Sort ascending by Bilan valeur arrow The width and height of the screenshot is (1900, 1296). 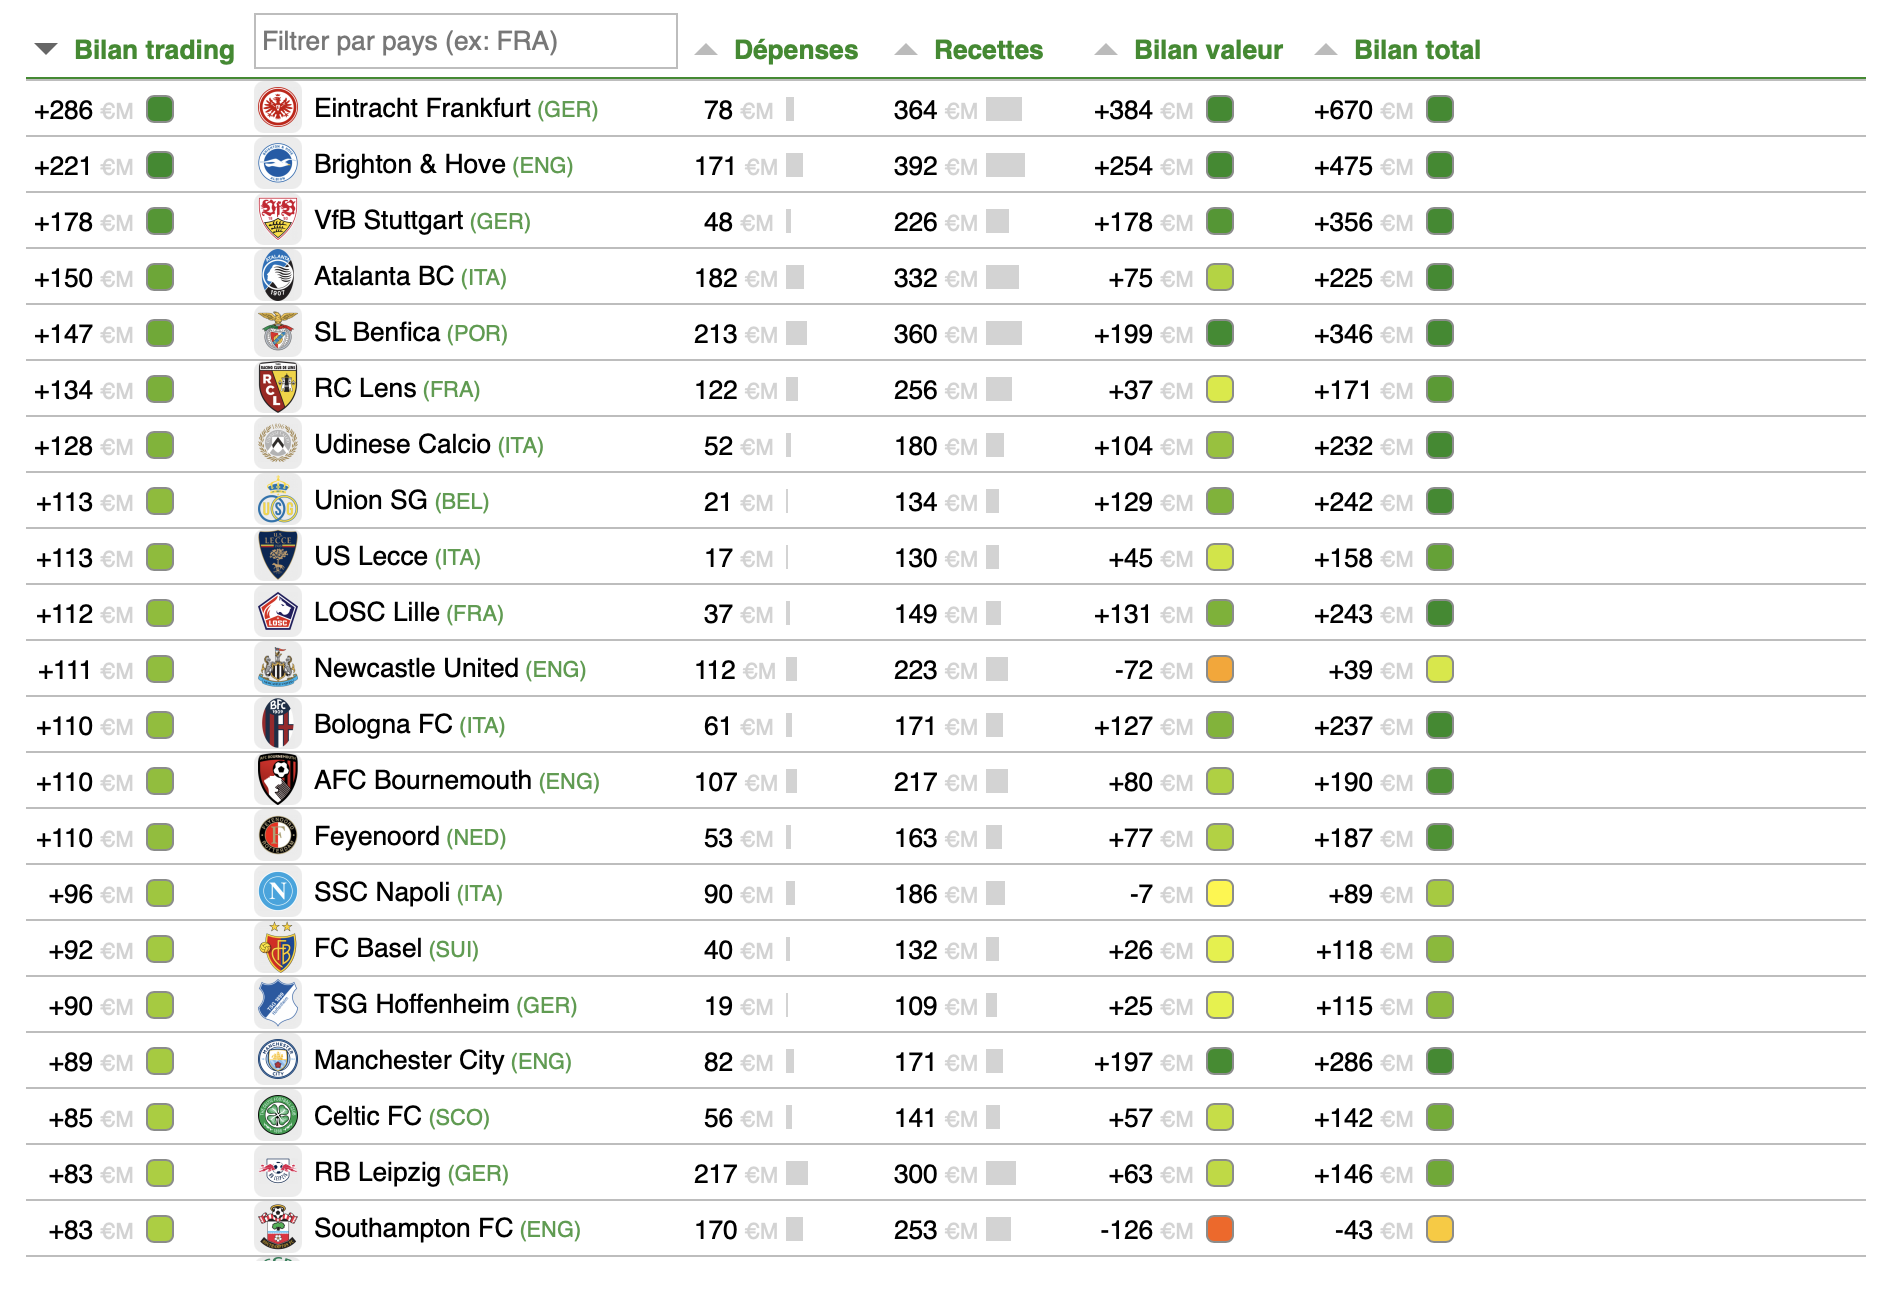1106,50
